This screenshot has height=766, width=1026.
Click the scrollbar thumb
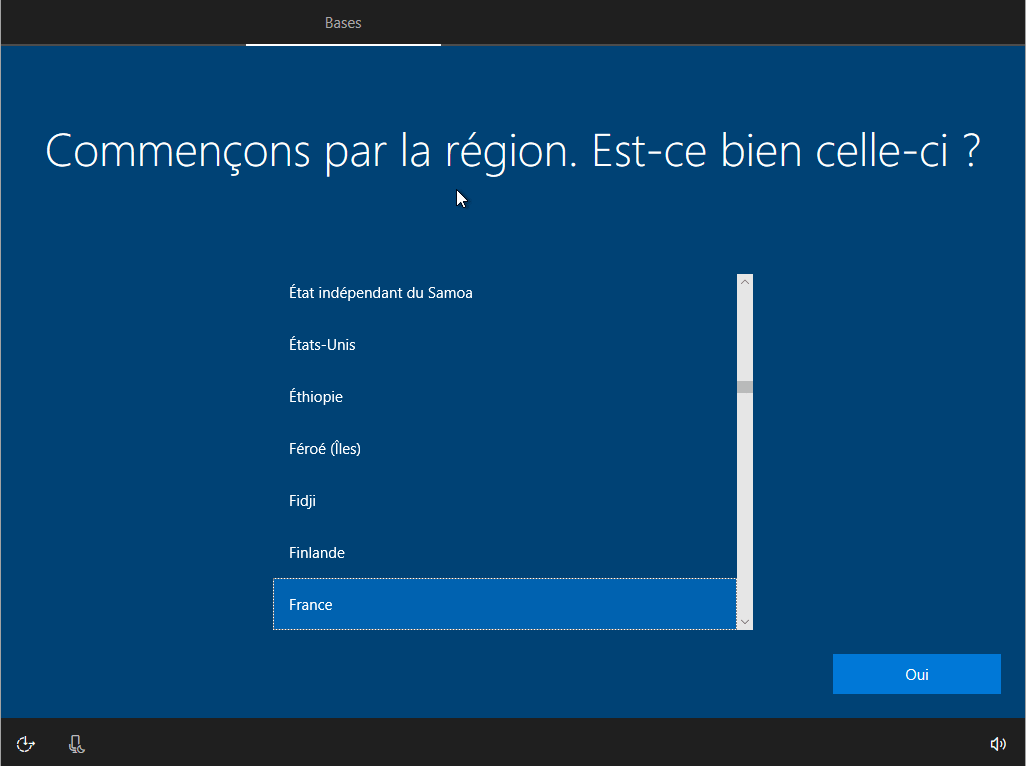(744, 386)
